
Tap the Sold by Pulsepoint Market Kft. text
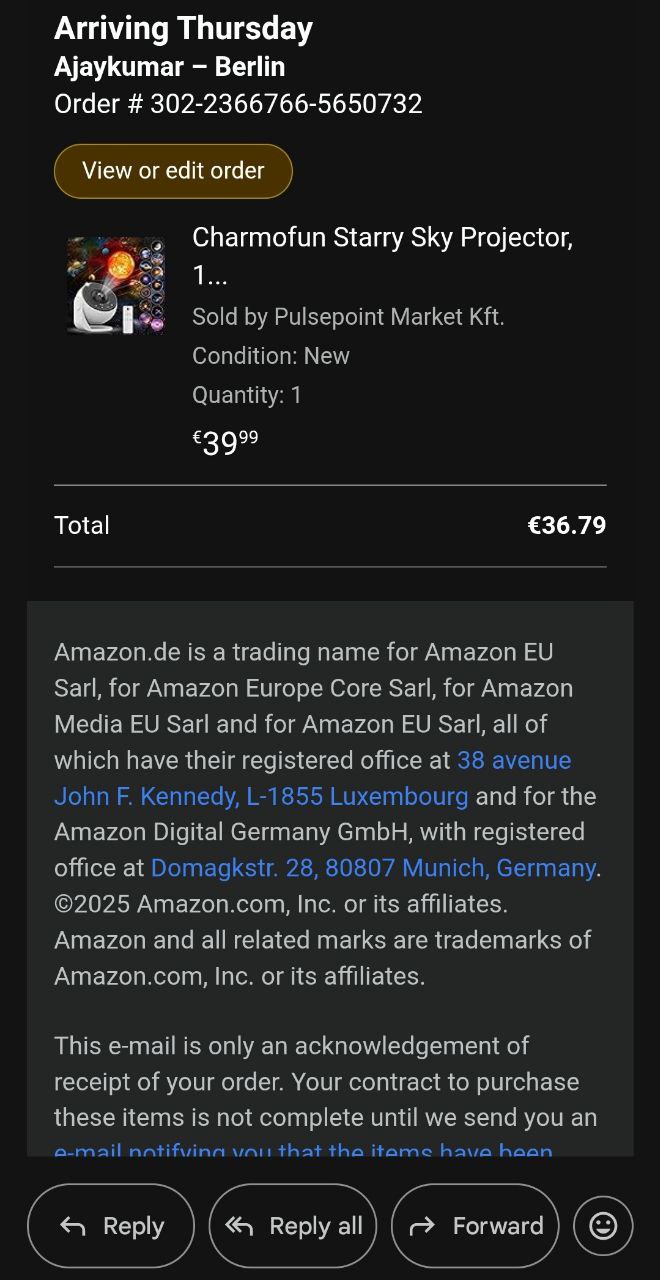click(348, 317)
